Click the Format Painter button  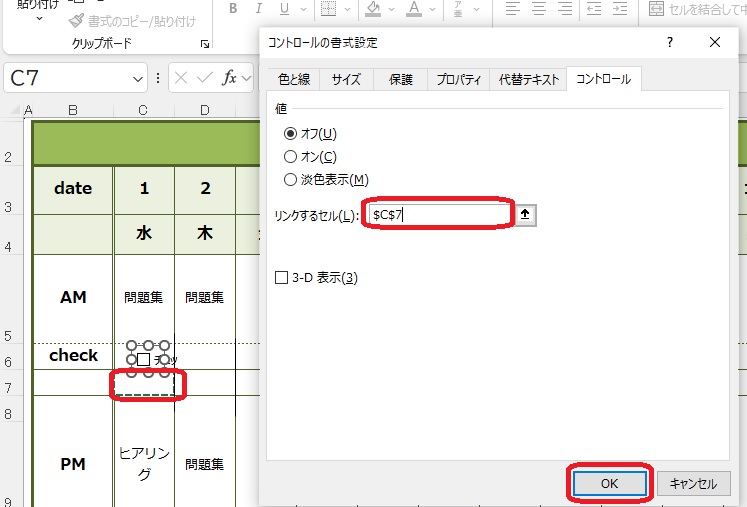132,20
